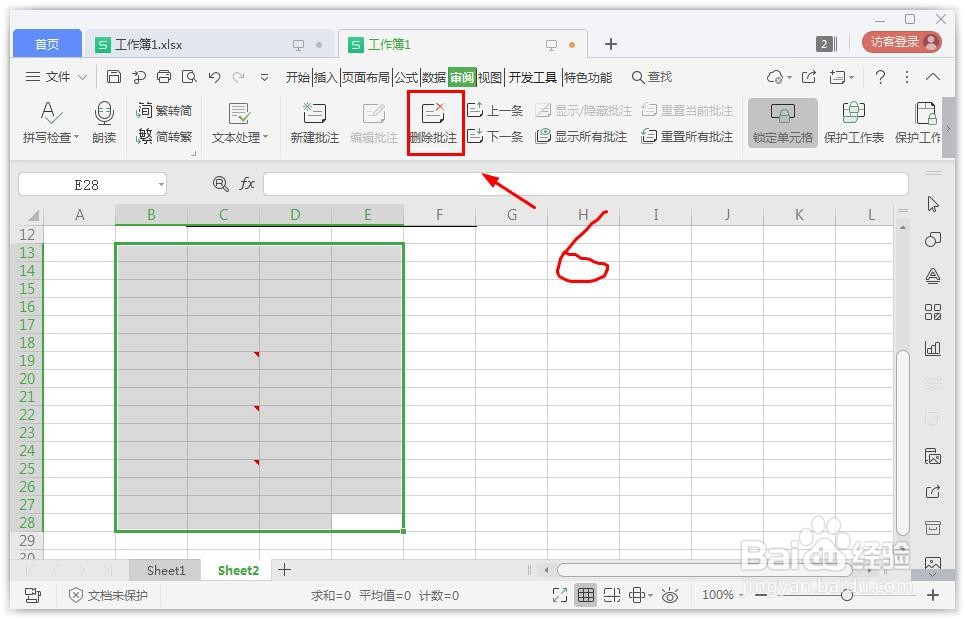Open the 朗读 read-aloud tool
The width and height of the screenshot is (965, 619).
pyautogui.click(x=105, y=122)
